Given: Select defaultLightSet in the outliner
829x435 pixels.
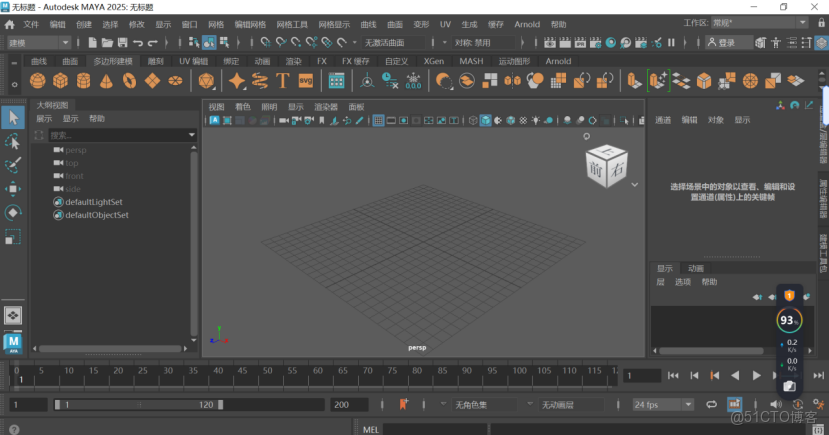Looking at the screenshot, I should point(95,202).
